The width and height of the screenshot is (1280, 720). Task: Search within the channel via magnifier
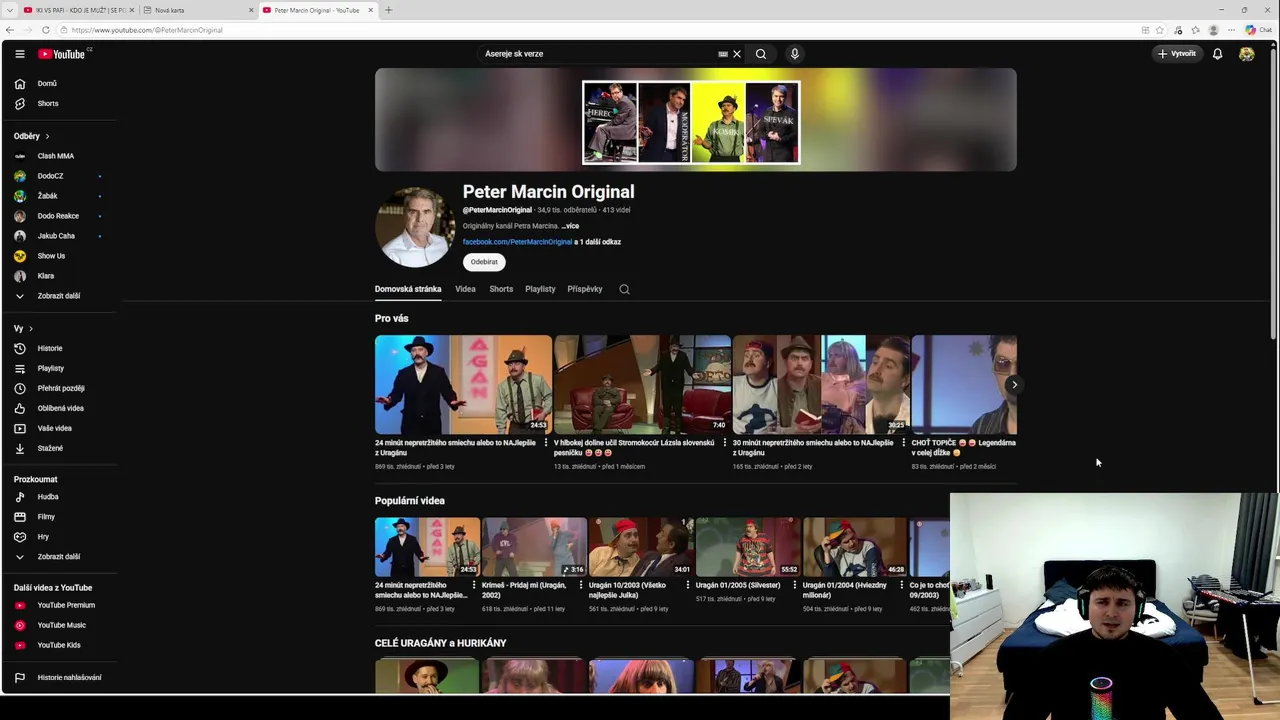(624, 289)
